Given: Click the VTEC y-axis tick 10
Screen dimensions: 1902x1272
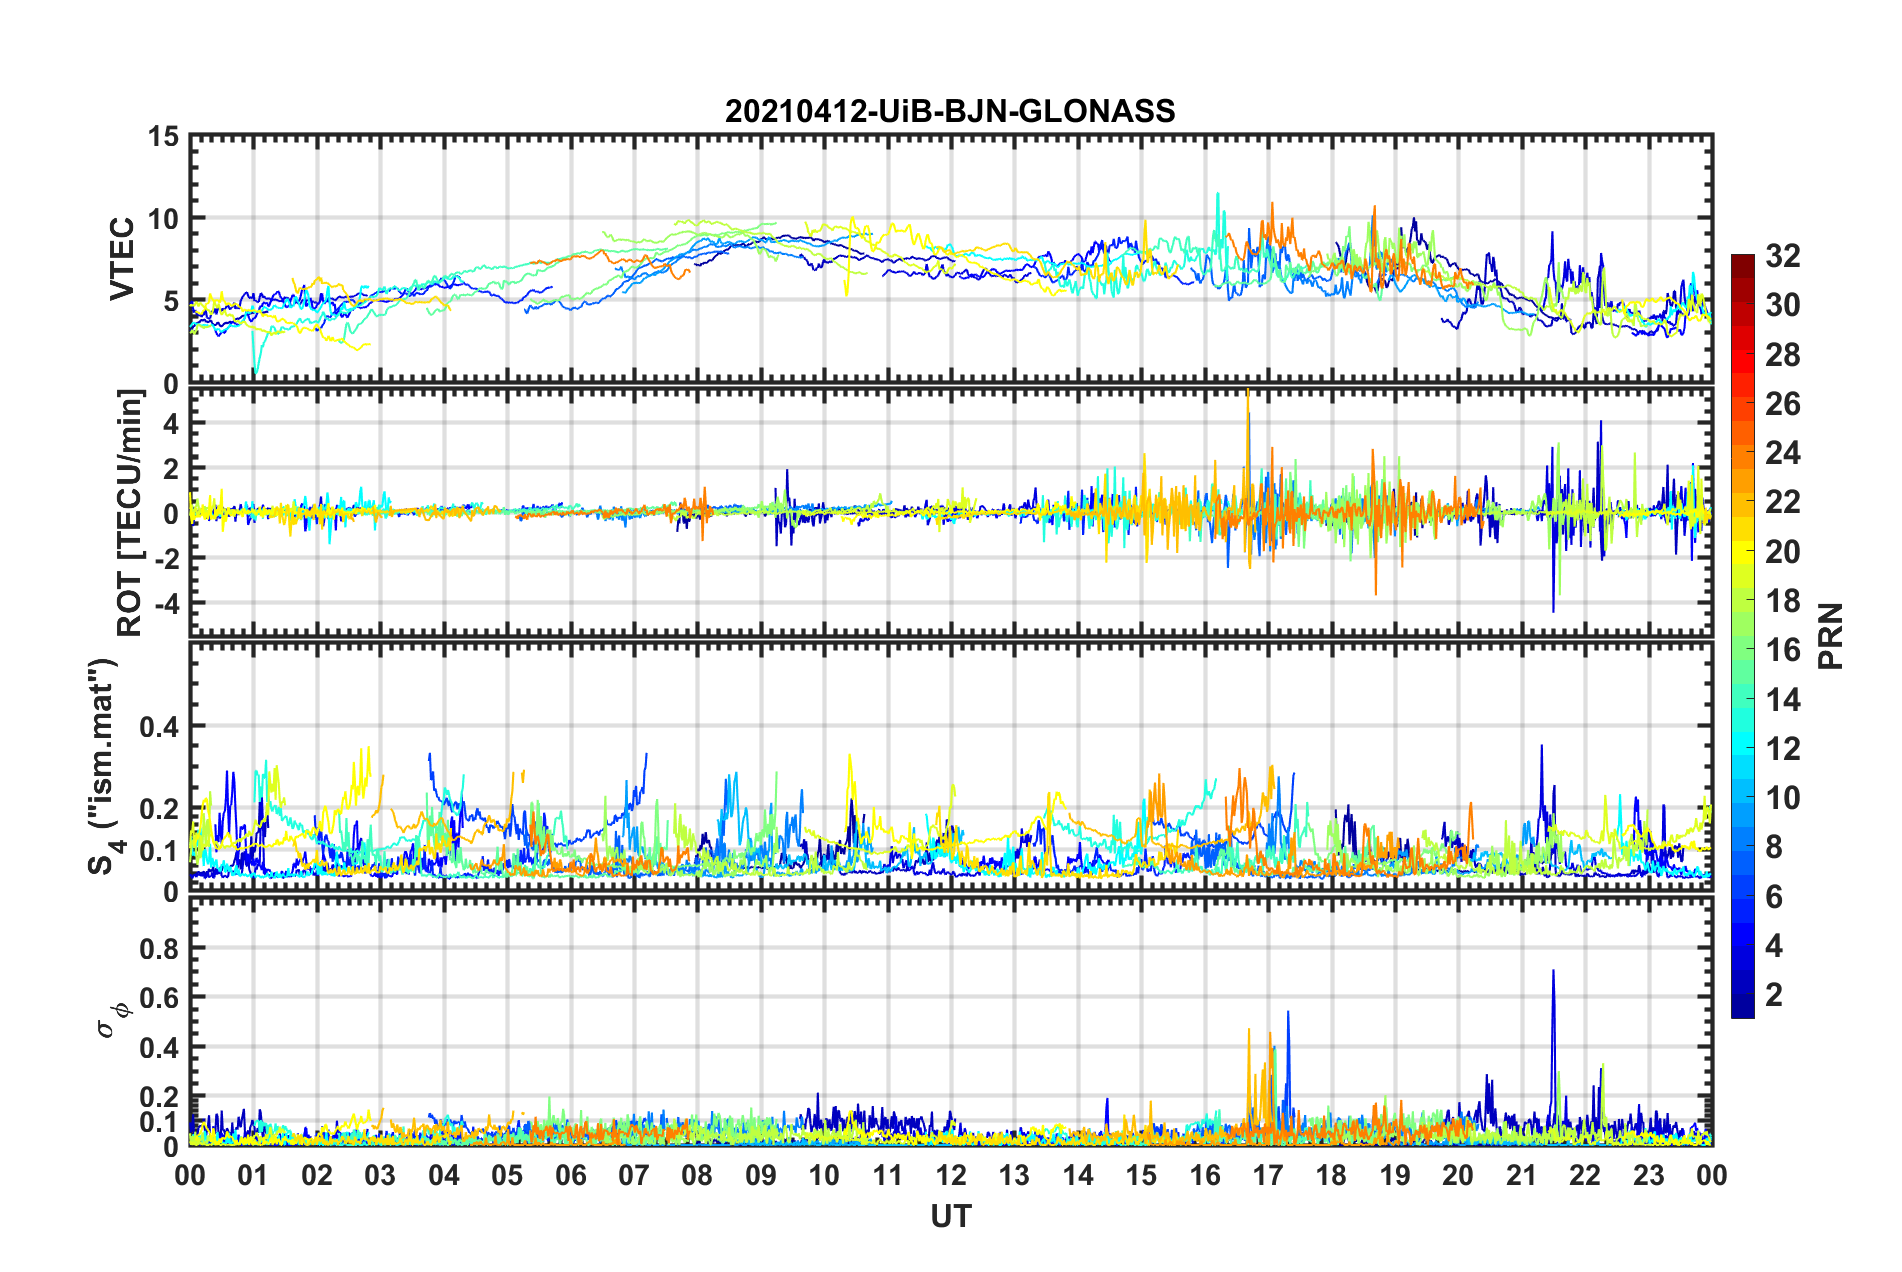Looking at the screenshot, I should pyautogui.click(x=164, y=219).
